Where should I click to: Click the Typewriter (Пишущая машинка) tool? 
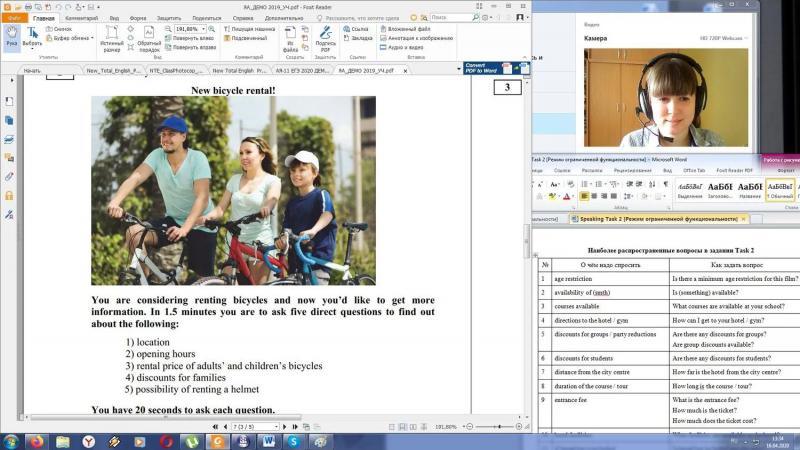(x=250, y=29)
